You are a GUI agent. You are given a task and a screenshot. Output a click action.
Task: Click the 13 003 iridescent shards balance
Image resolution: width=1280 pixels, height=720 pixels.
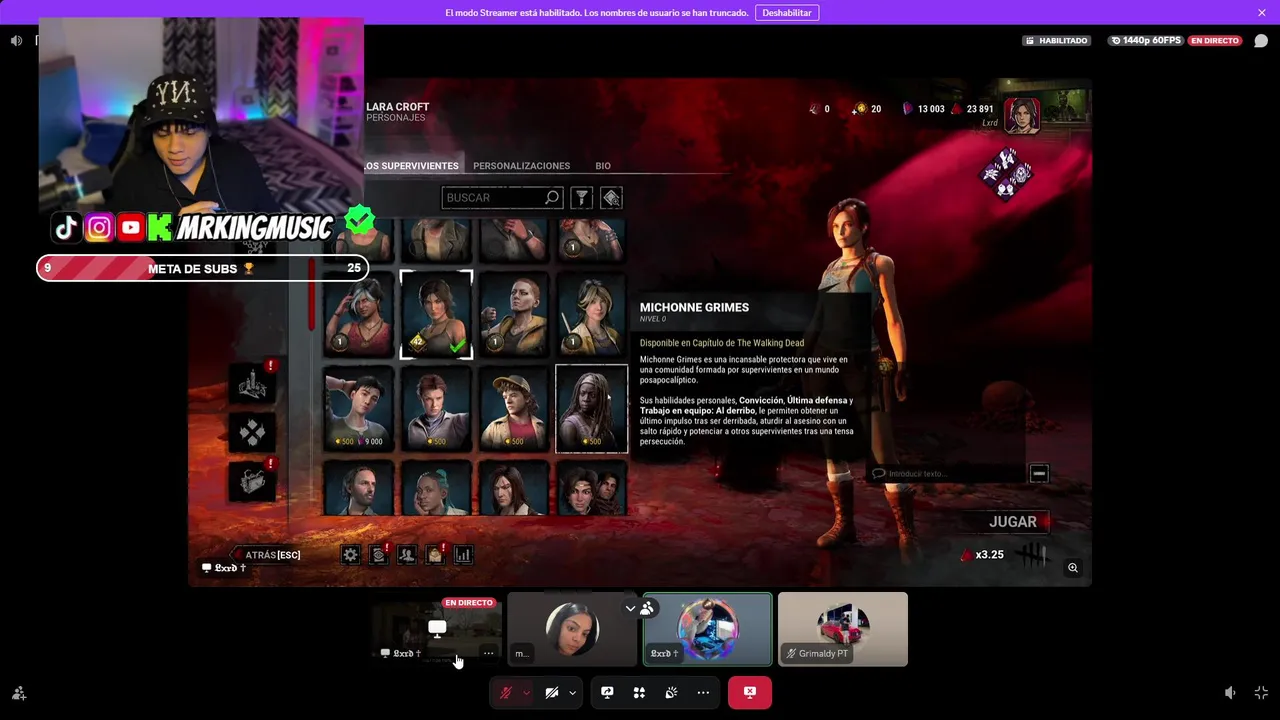[923, 109]
